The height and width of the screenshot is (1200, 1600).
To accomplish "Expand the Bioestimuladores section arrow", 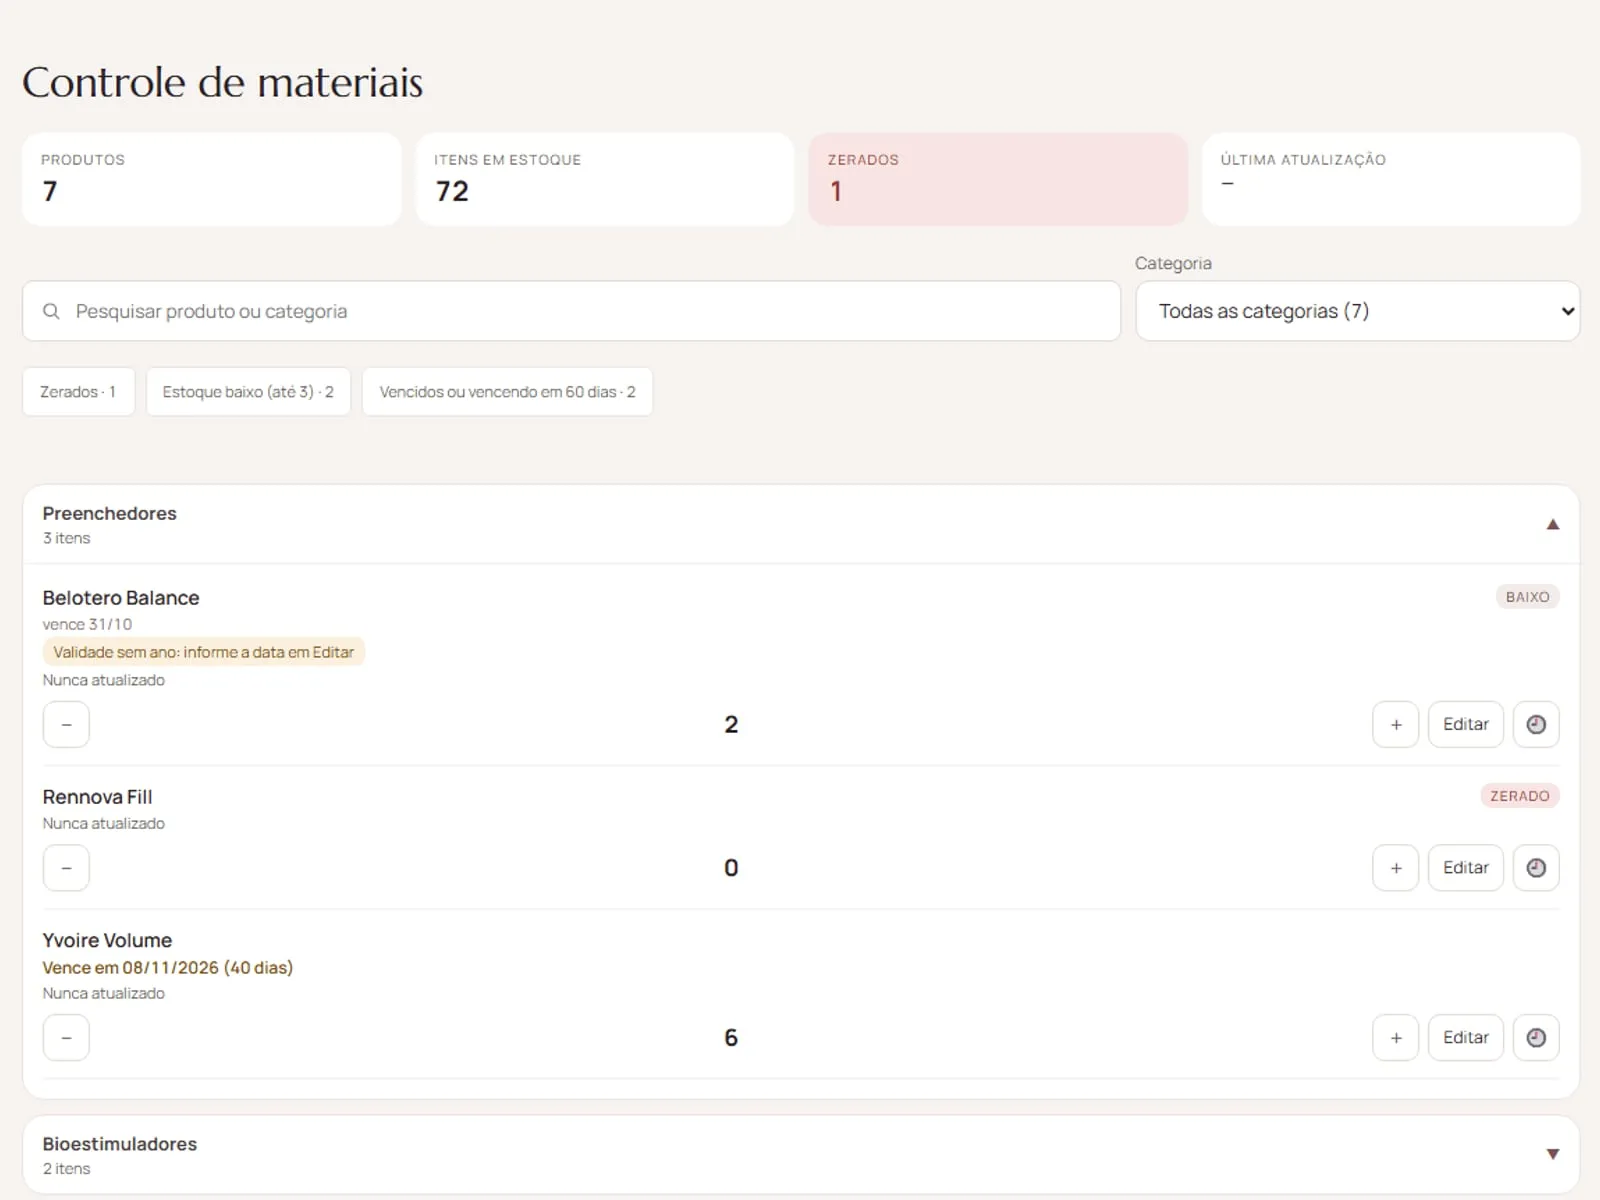I will [1553, 1154].
